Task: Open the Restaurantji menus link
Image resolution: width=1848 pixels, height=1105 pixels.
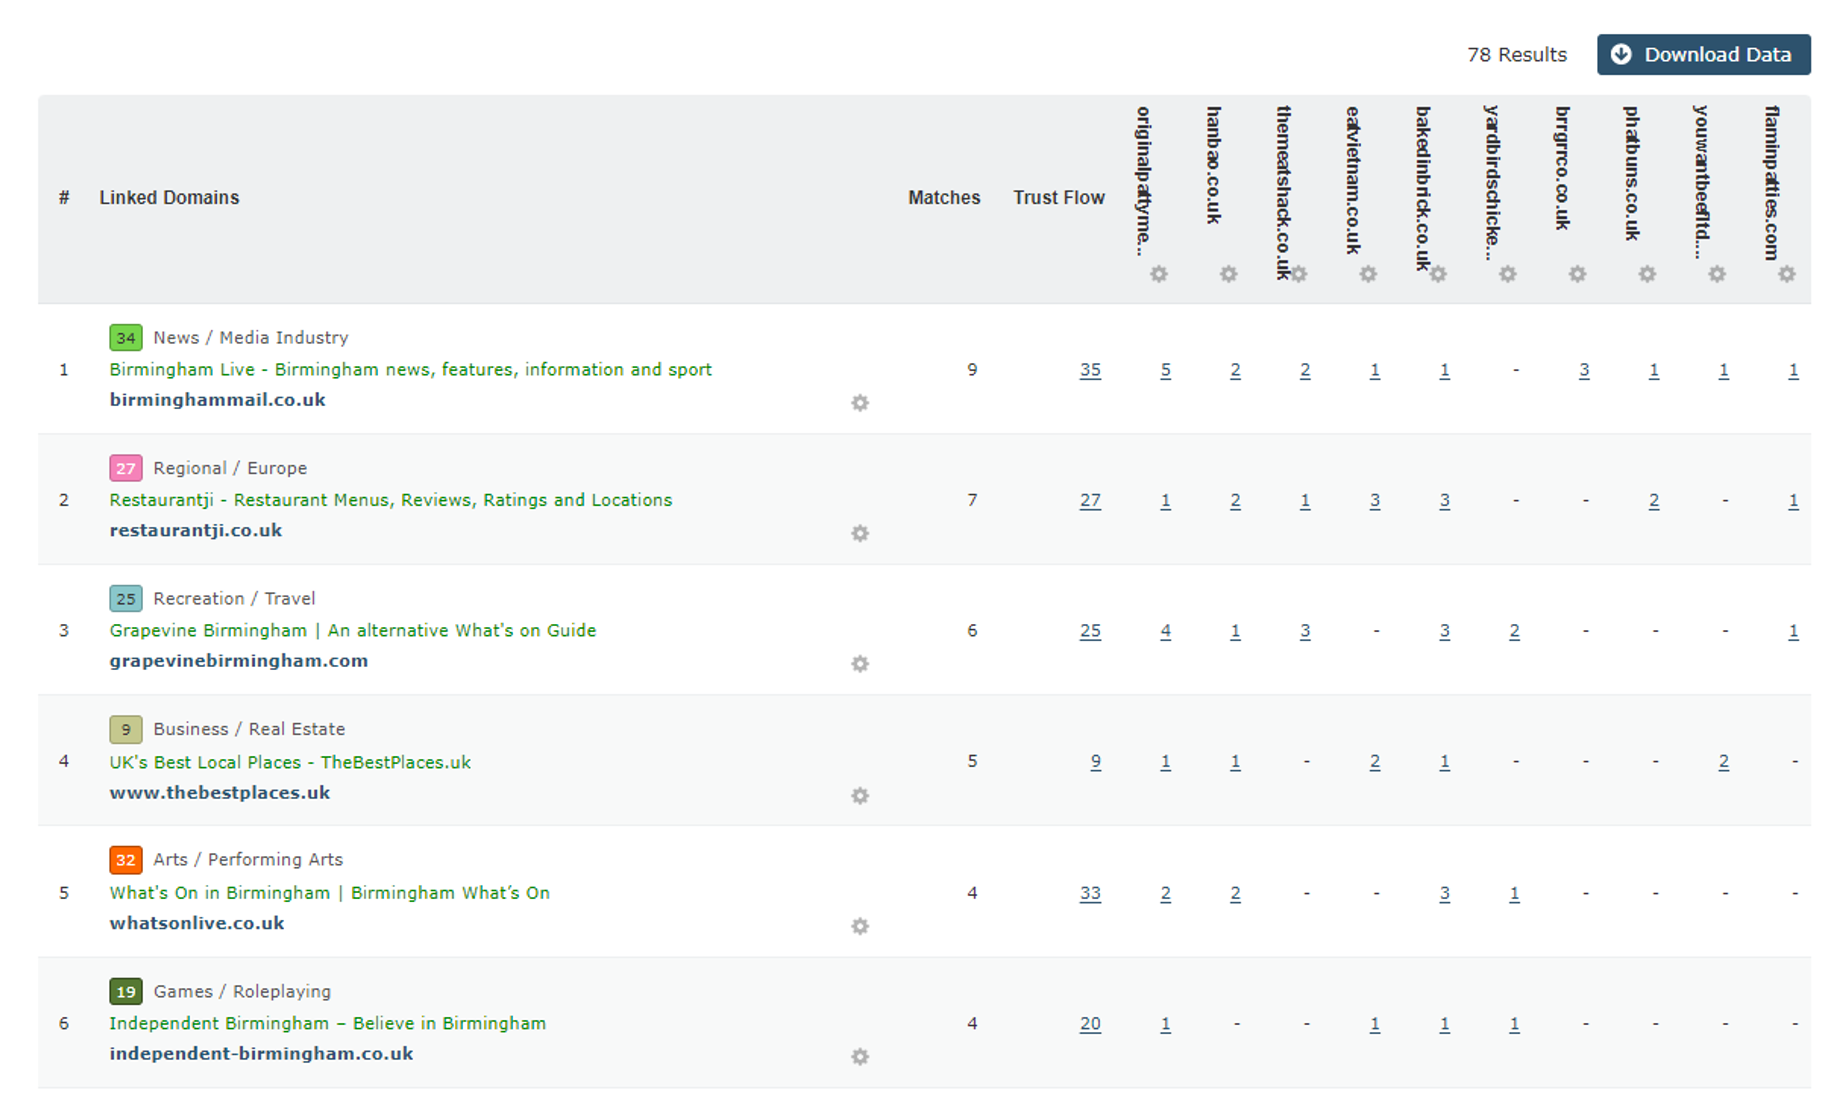Action: pos(390,500)
